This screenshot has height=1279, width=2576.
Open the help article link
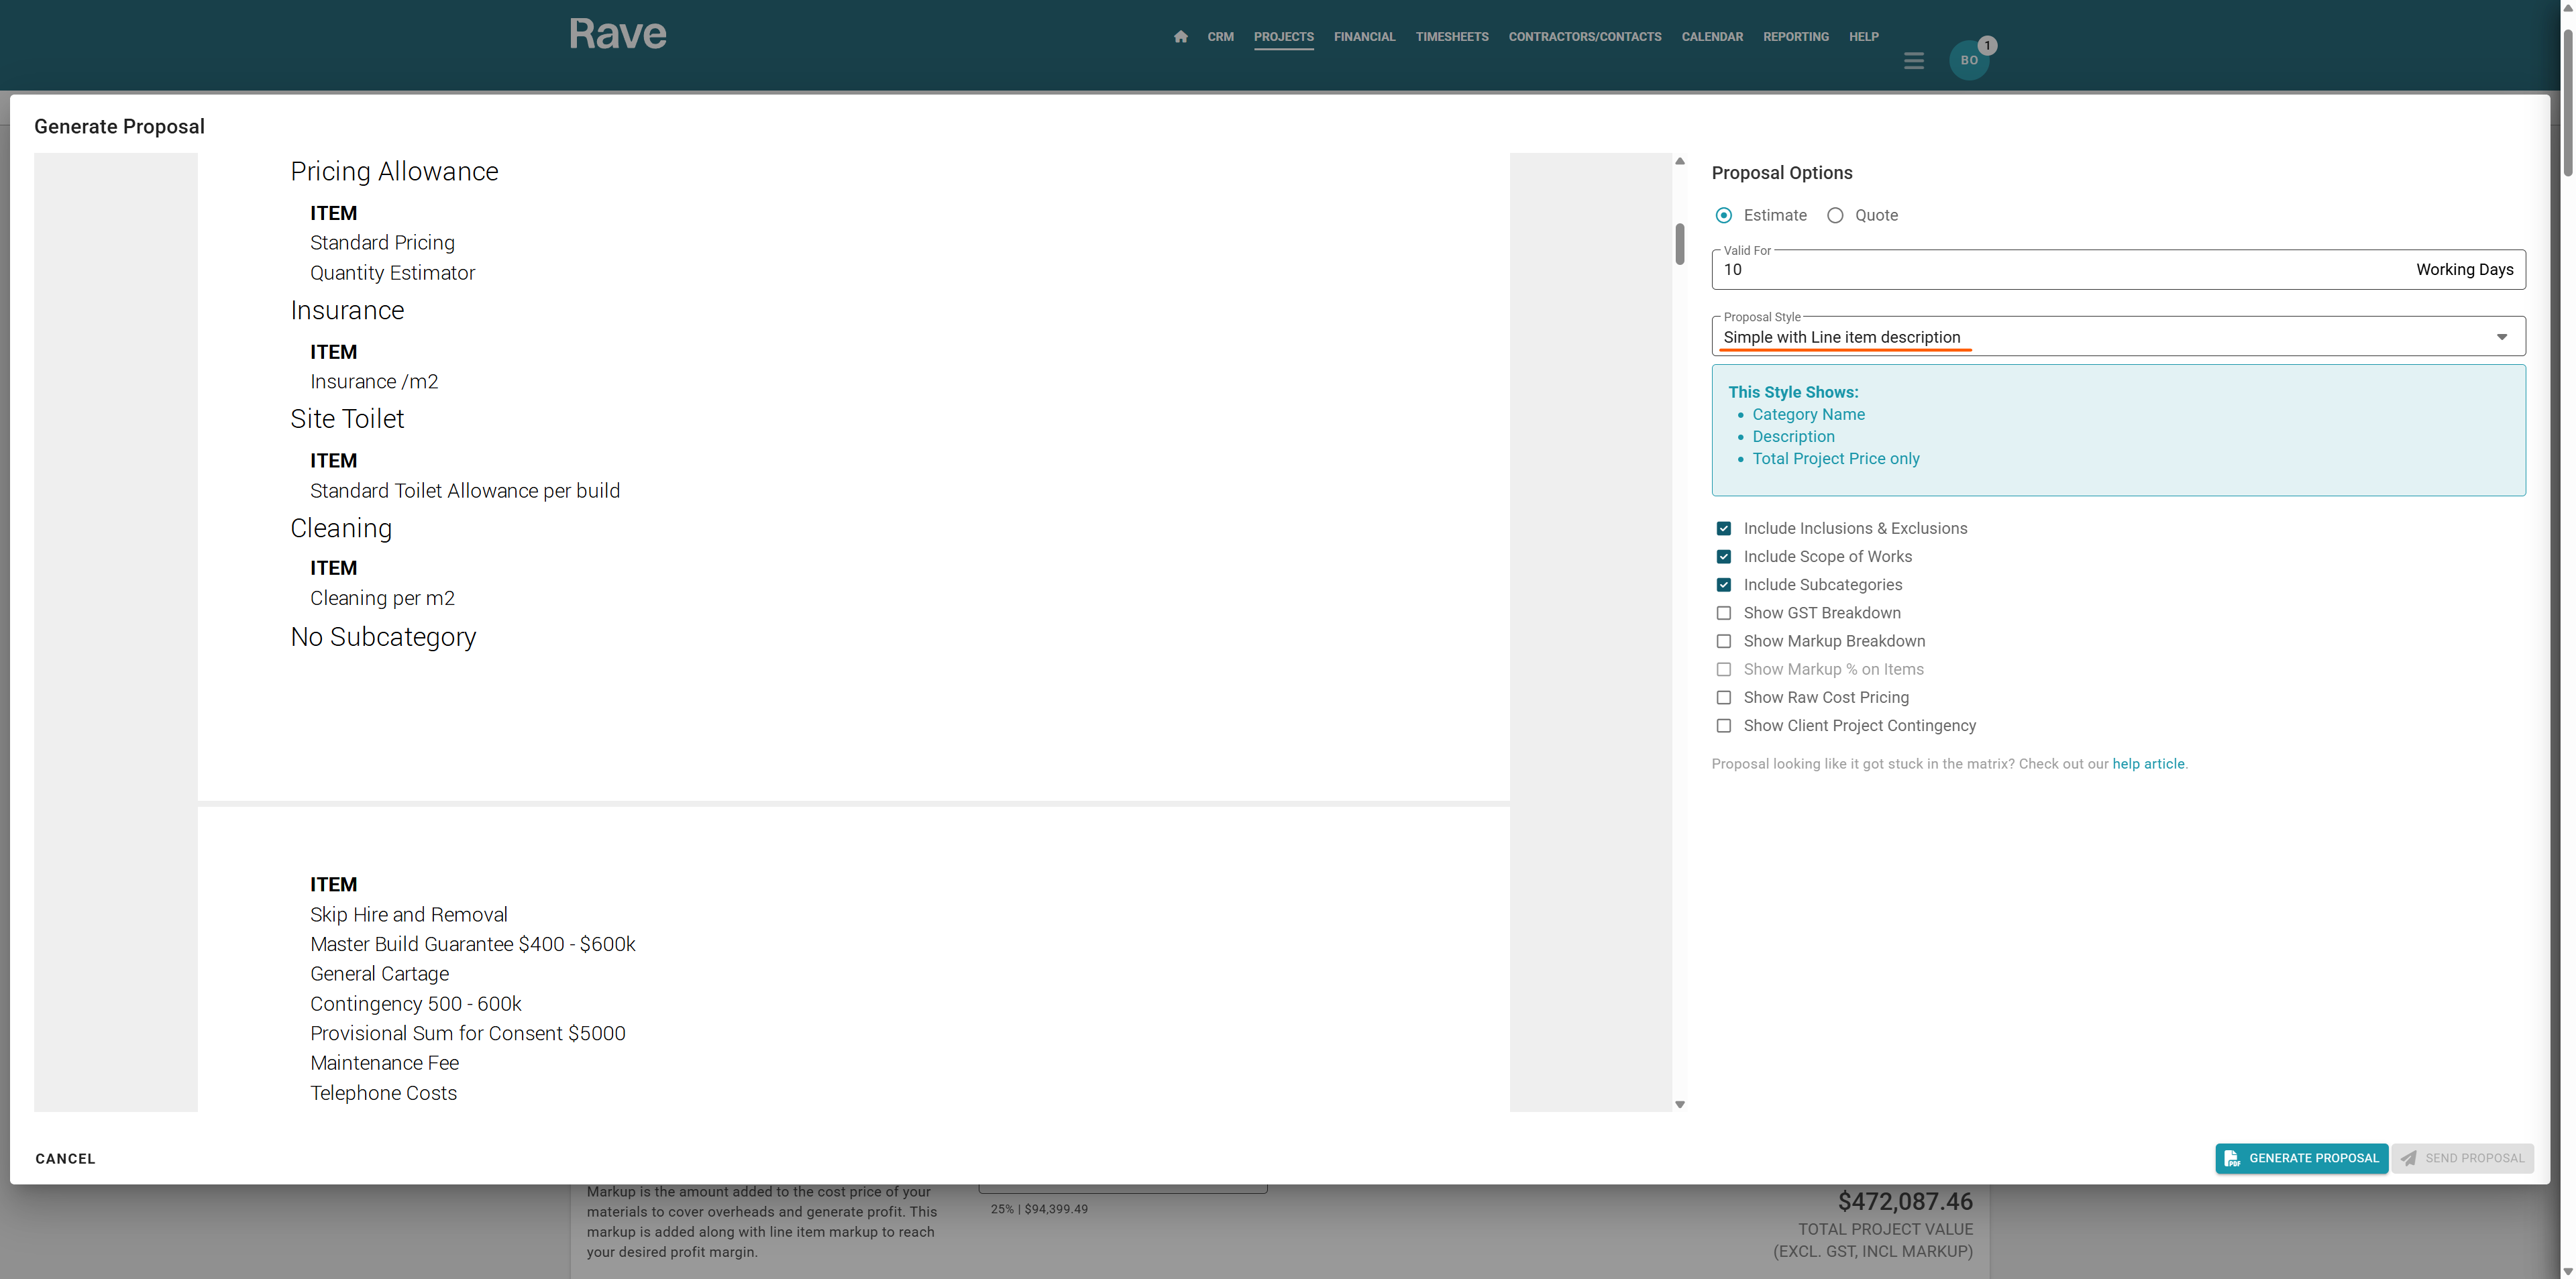tap(2148, 764)
